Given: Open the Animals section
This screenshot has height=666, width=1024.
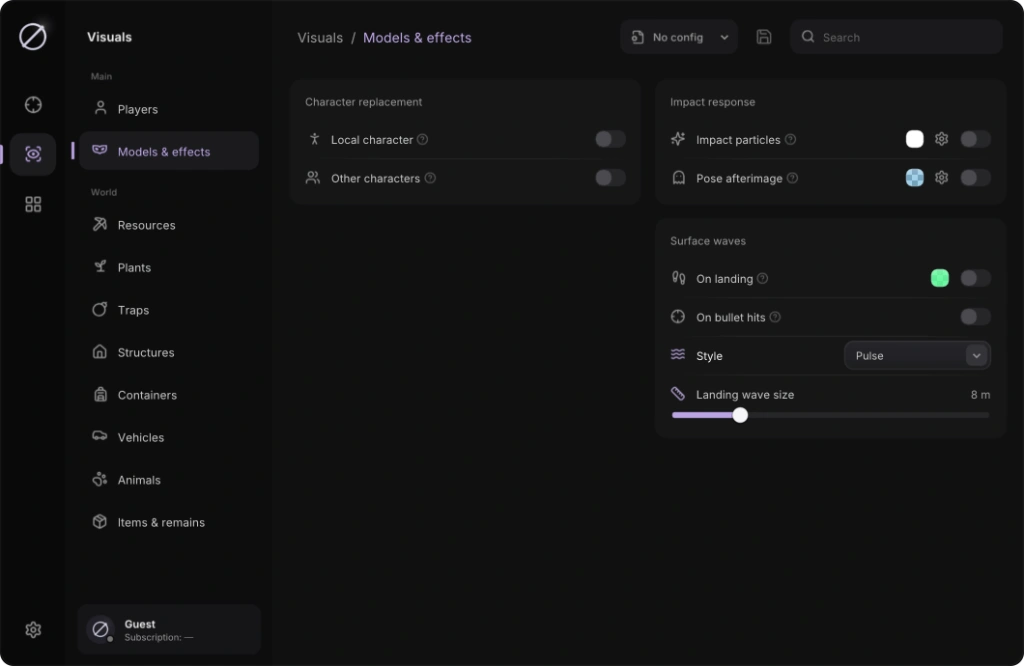Looking at the screenshot, I should tap(169, 480).
